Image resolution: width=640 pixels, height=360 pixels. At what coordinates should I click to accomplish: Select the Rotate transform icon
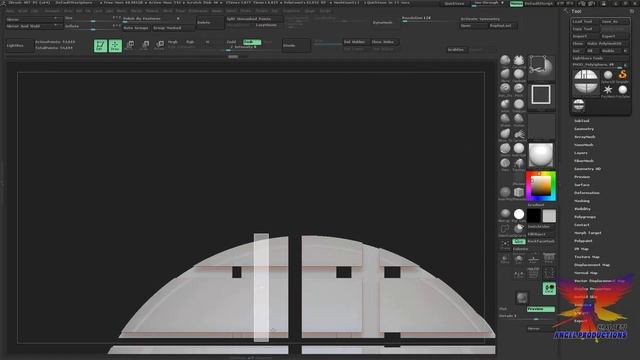[x=160, y=45]
